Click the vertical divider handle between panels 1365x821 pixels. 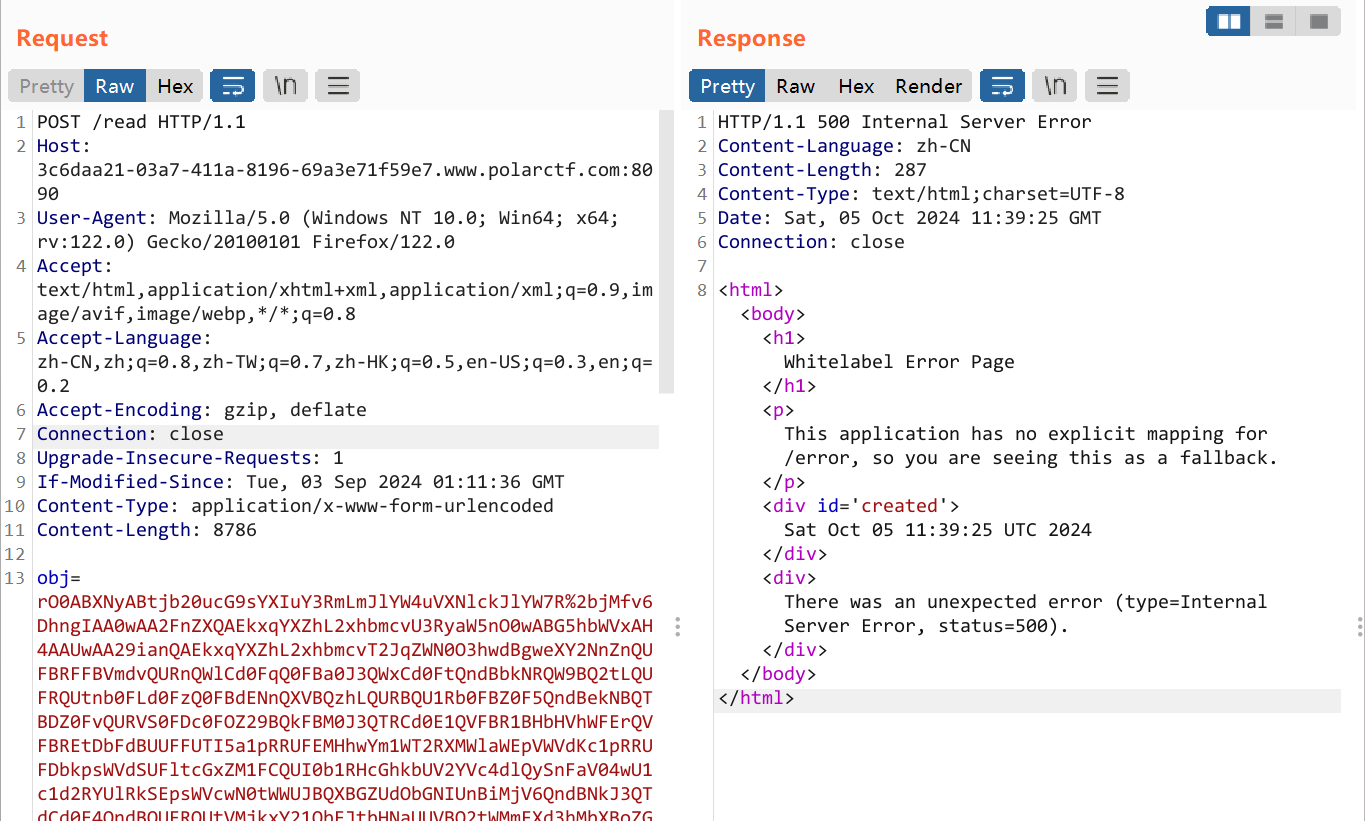[x=678, y=627]
